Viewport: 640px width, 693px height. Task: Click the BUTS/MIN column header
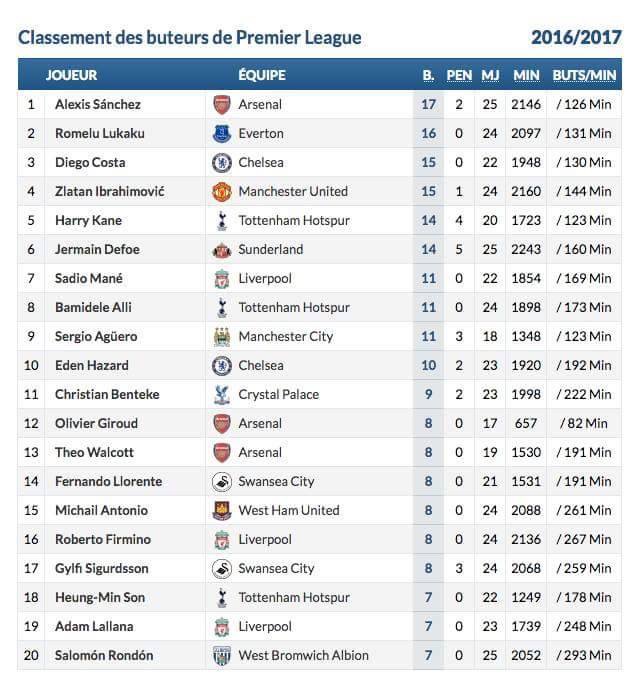click(x=584, y=75)
